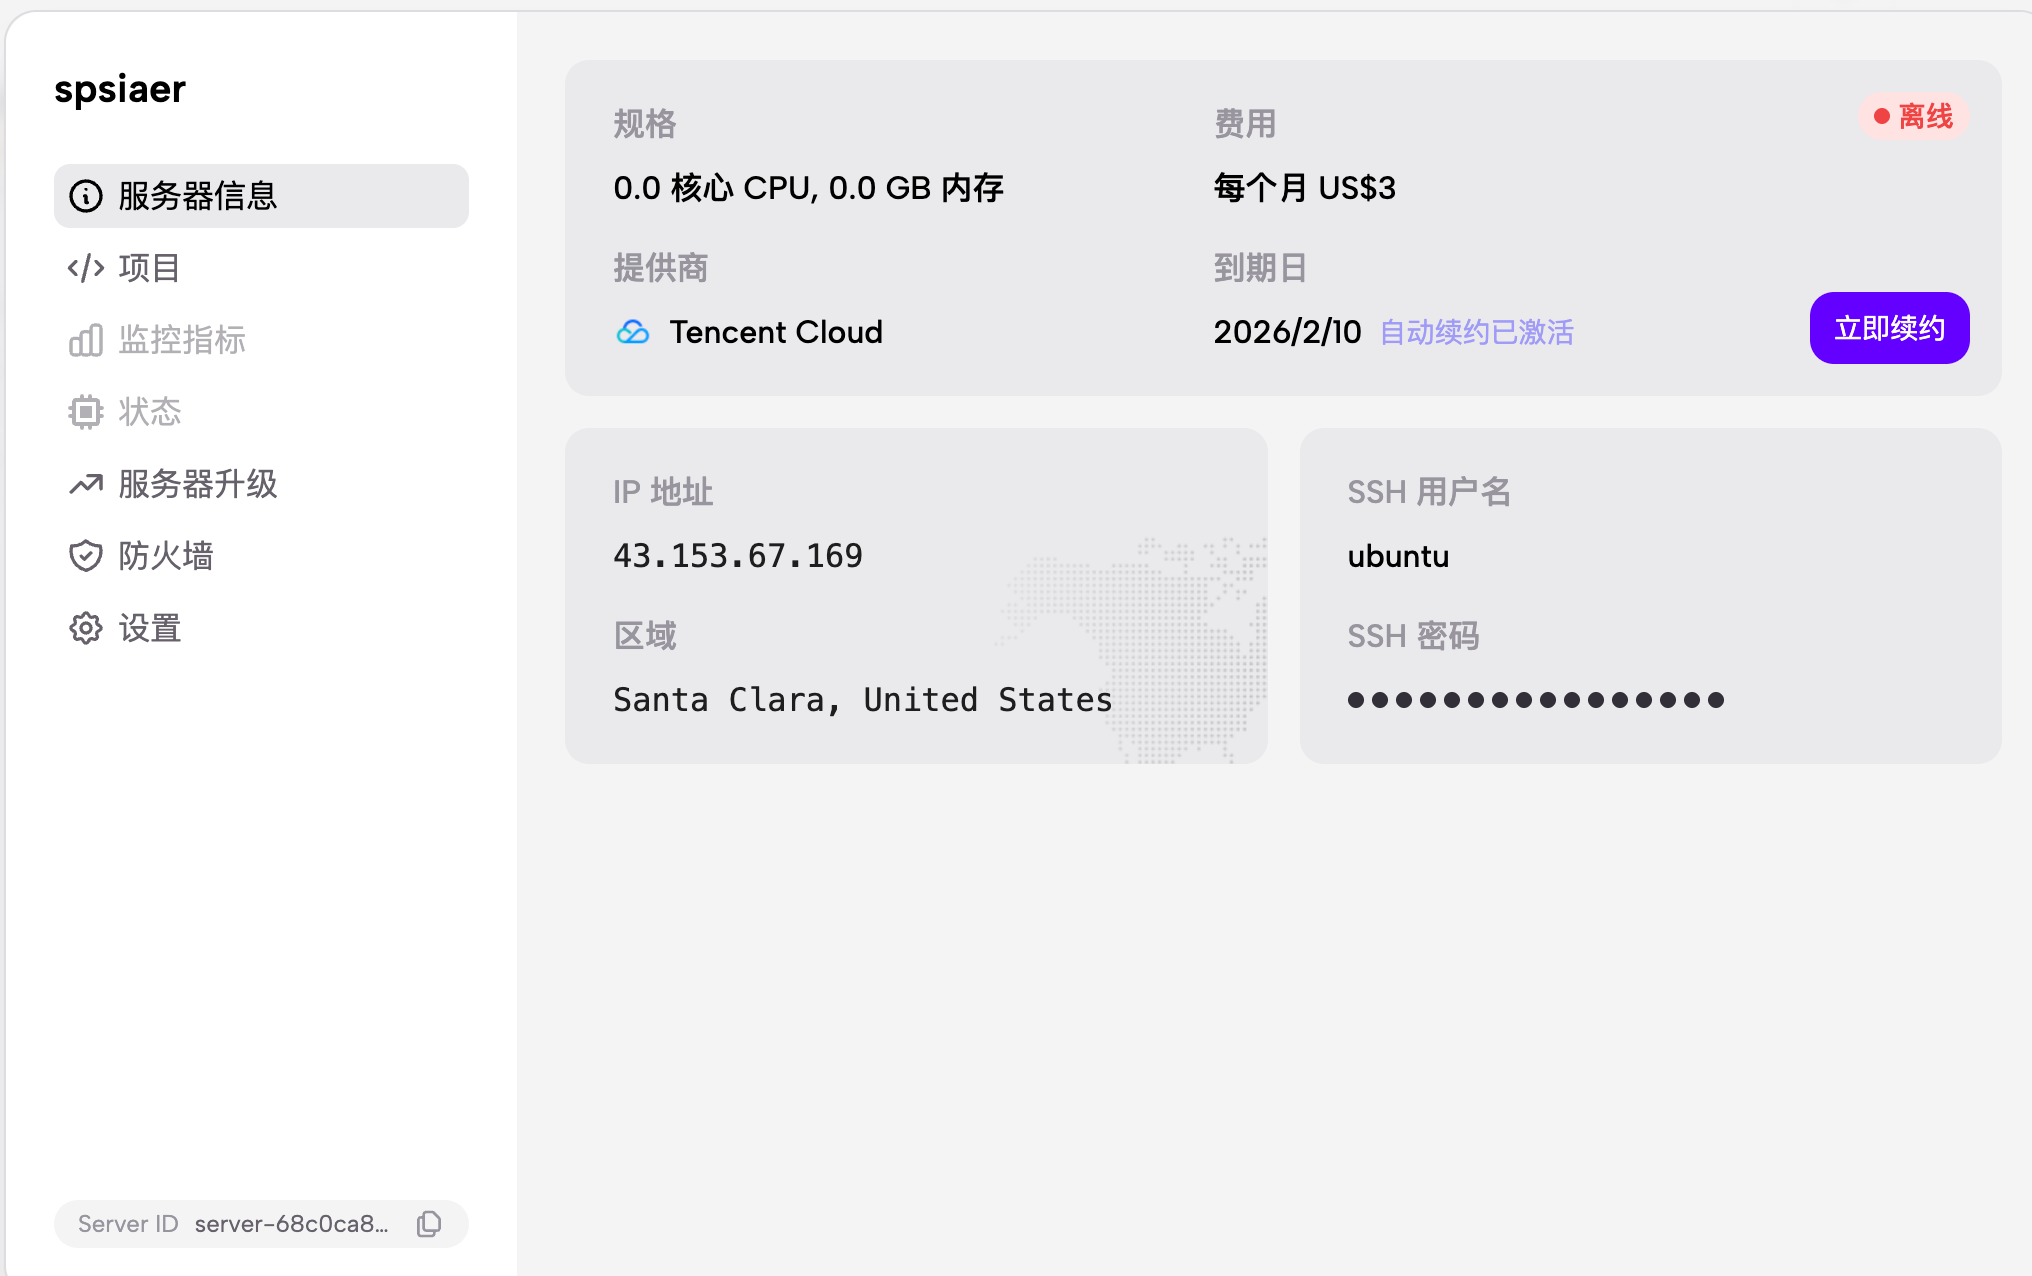The image size is (2032, 1276).
Task: Open 服务器升级 in the sidebar
Action: pyautogui.click(x=198, y=484)
